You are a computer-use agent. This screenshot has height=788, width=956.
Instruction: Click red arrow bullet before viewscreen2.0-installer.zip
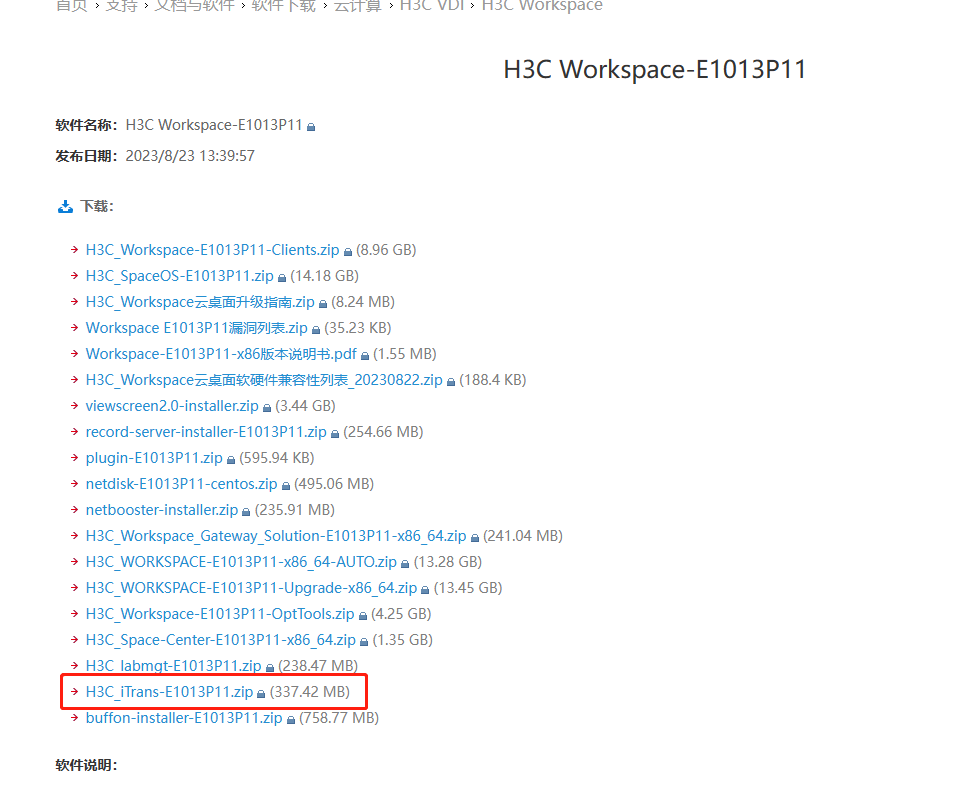(x=74, y=406)
